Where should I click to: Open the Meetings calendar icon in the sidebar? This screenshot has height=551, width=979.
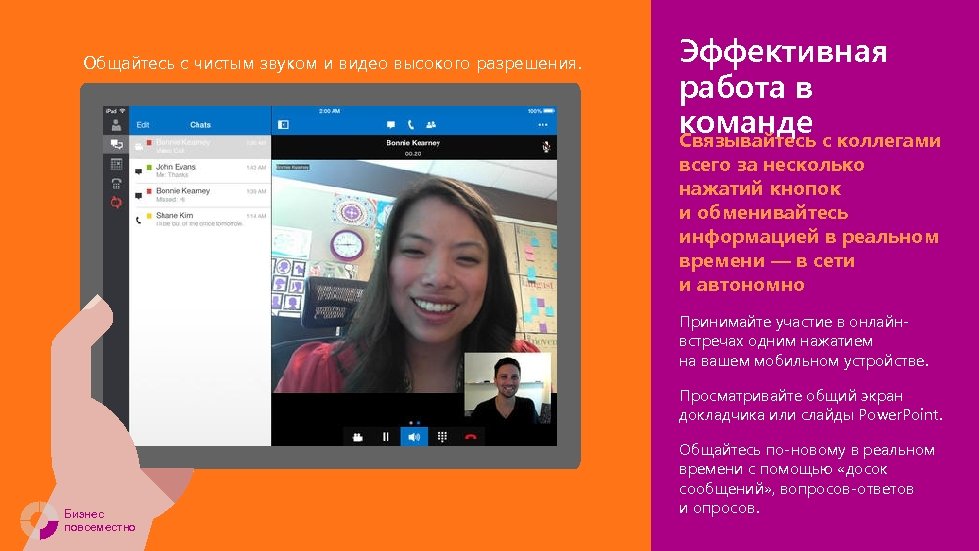coord(116,164)
